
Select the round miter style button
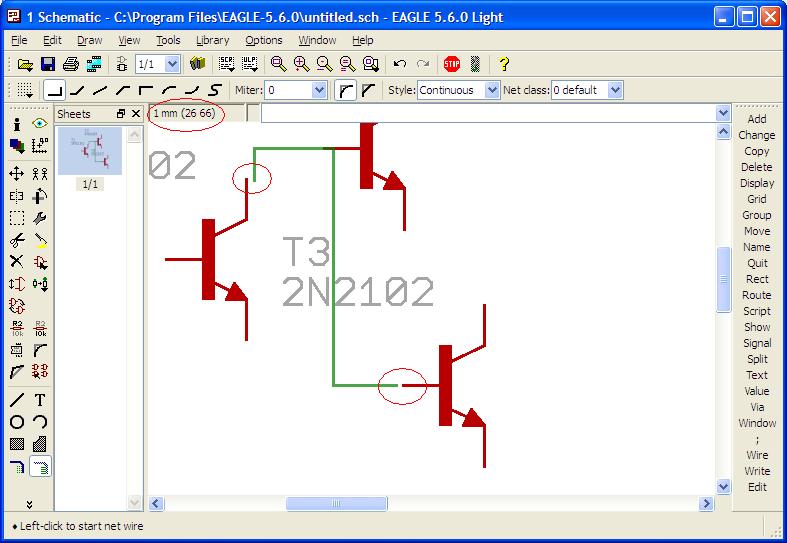[x=345, y=90]
